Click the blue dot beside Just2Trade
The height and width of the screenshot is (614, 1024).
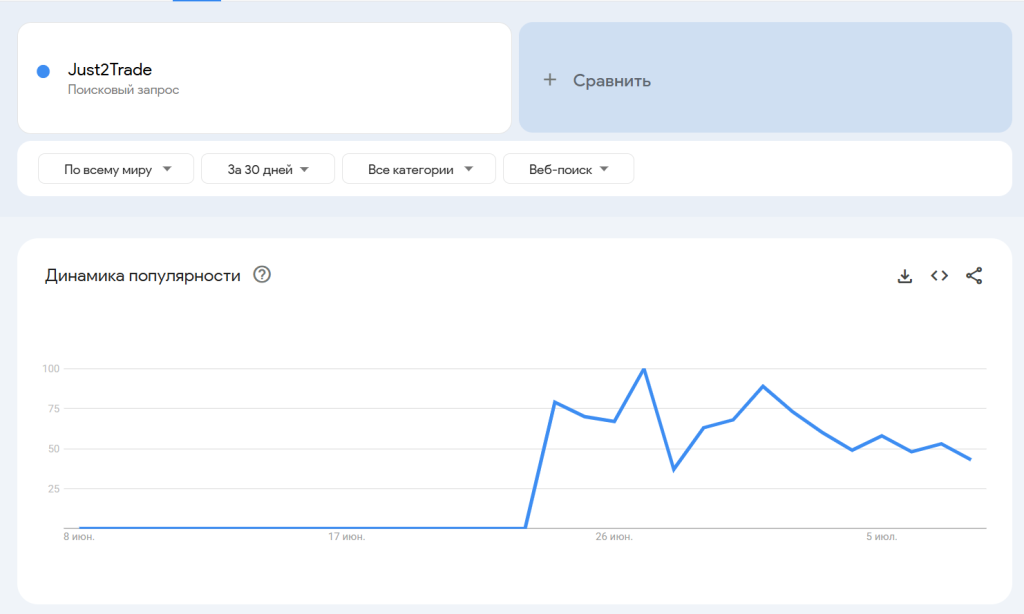pos(43,71)
